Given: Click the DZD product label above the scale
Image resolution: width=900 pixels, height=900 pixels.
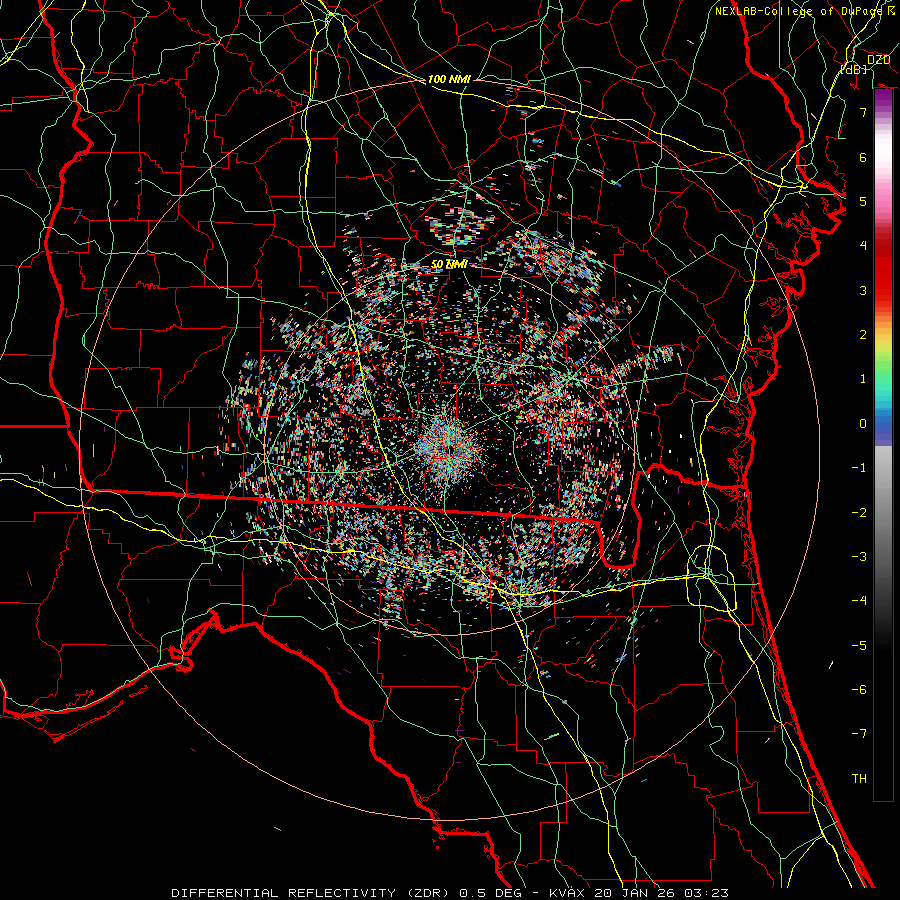Looking at the screenshot, I should [x=878, y=60].
